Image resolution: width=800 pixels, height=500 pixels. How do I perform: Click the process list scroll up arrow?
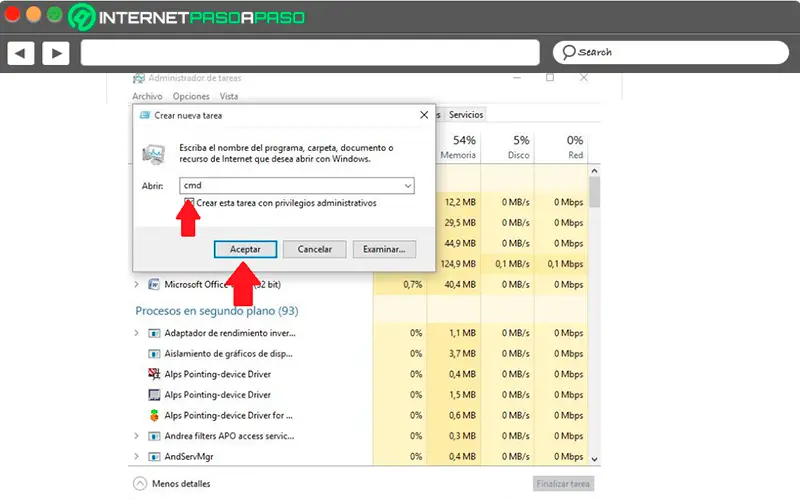tap(594, 171)
